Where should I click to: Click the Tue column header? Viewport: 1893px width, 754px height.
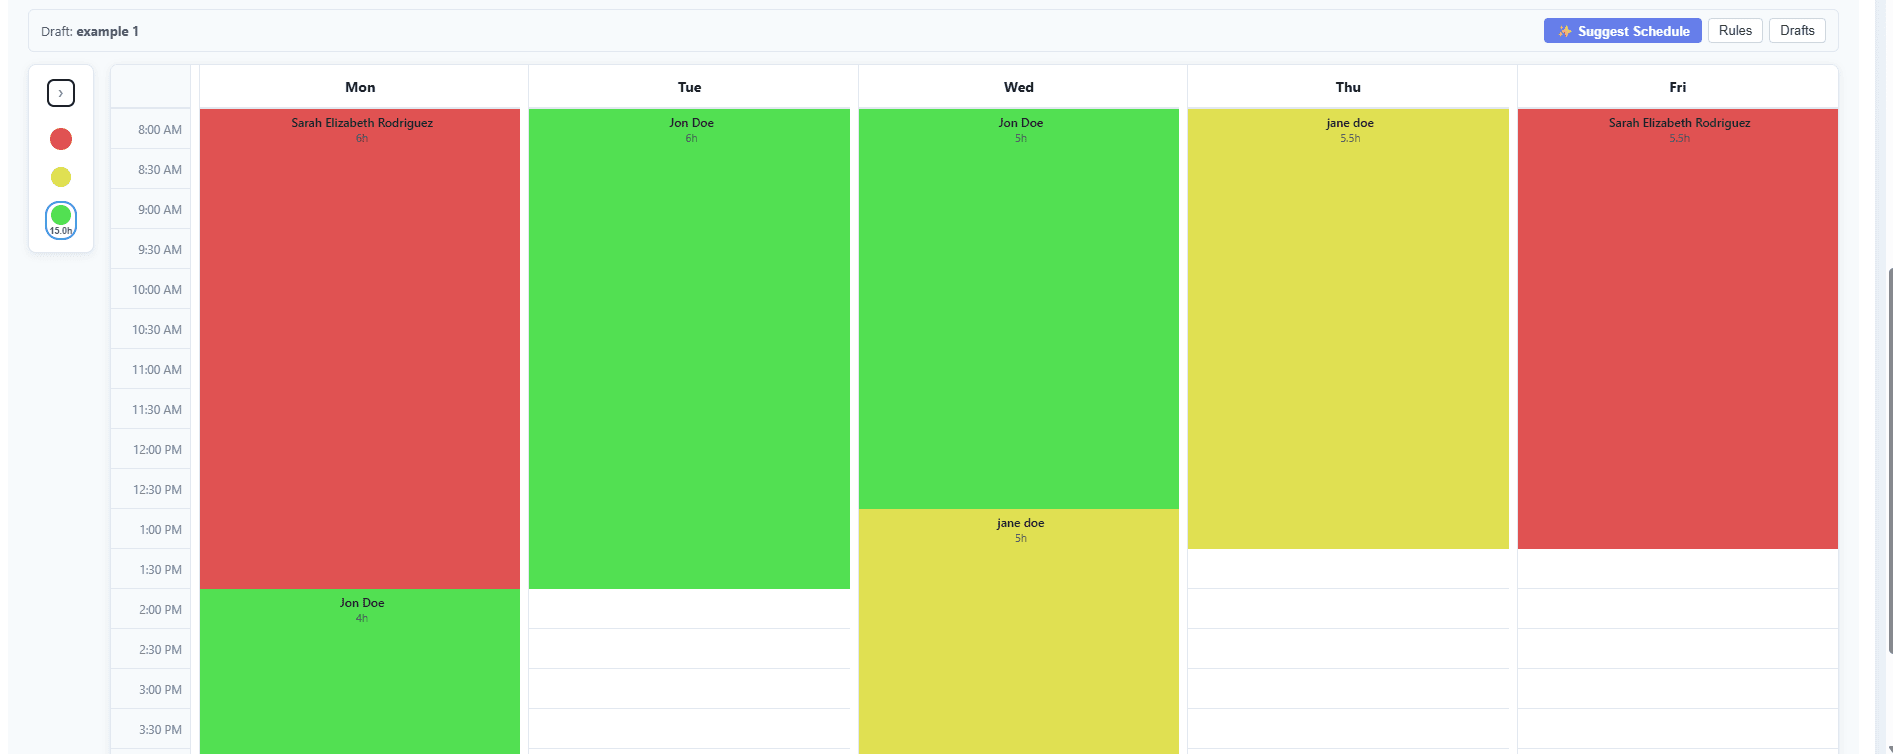click(689, 87)
